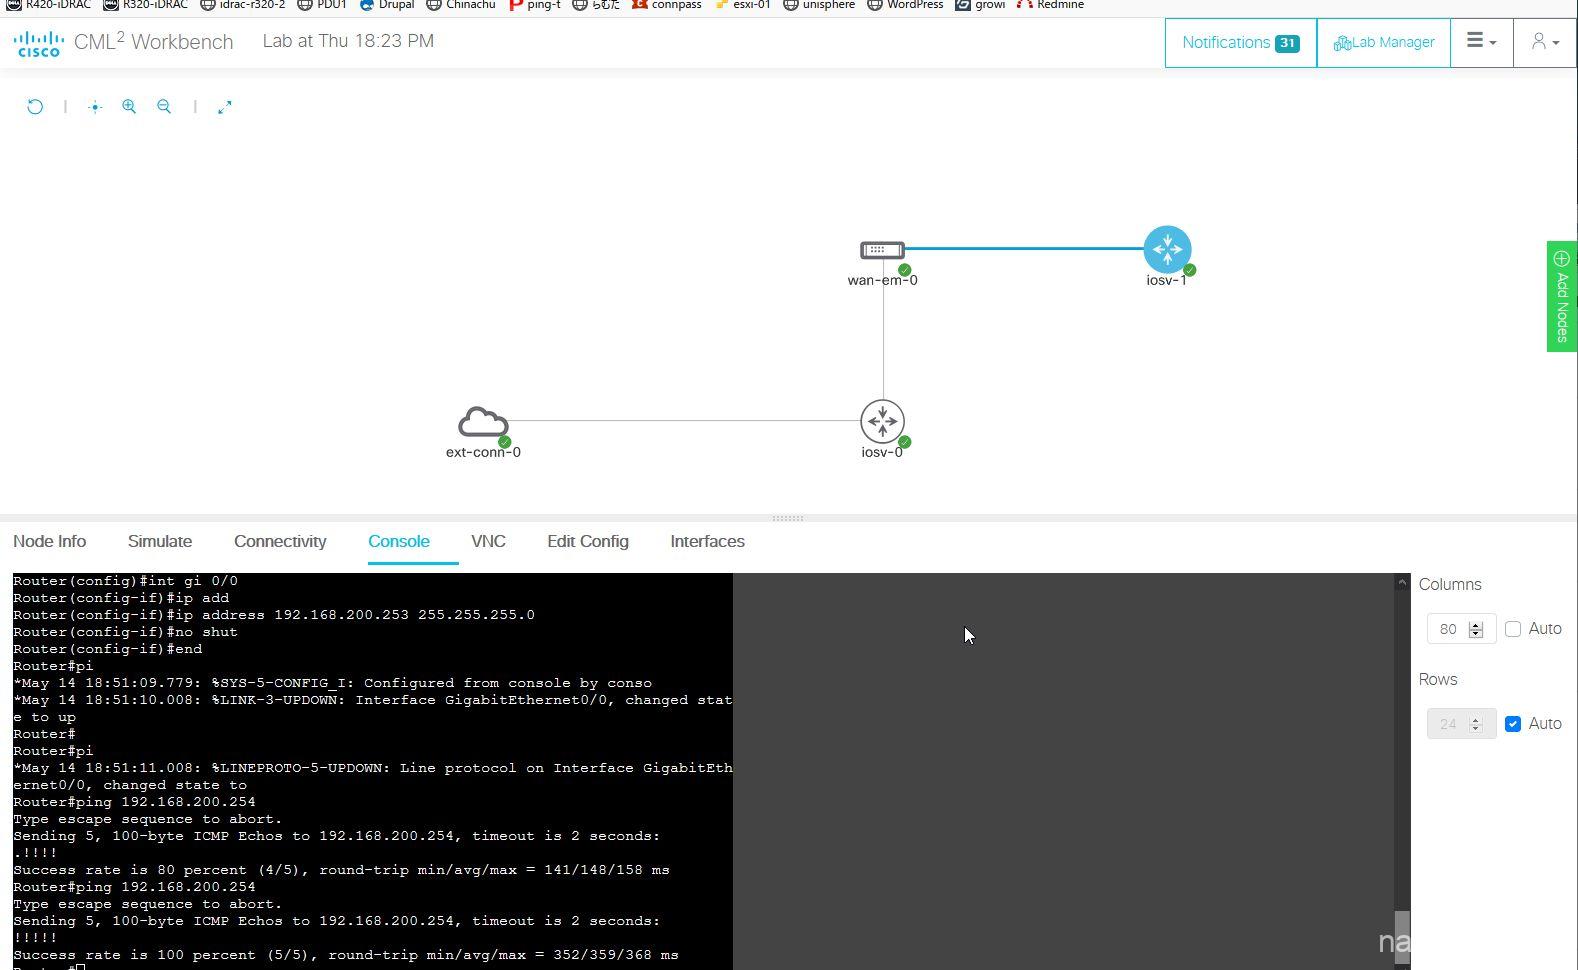Open the R420-iDRAC bookmark
The image size is (1578, 970).
(49, 5)
